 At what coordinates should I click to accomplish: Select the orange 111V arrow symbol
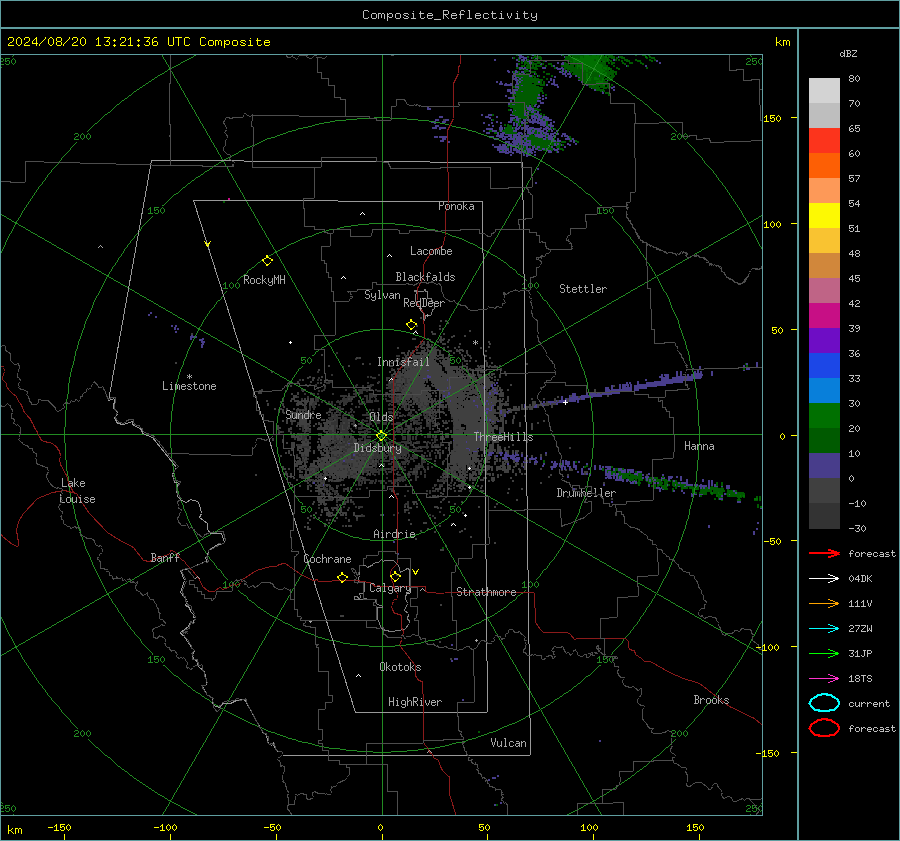tap(824, 603)
